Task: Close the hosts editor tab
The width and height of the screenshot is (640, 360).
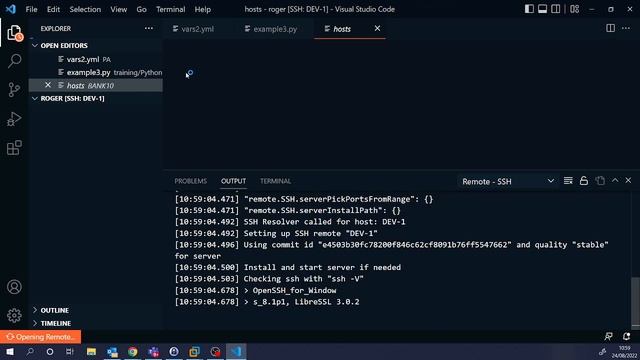Action: (377, 28)
